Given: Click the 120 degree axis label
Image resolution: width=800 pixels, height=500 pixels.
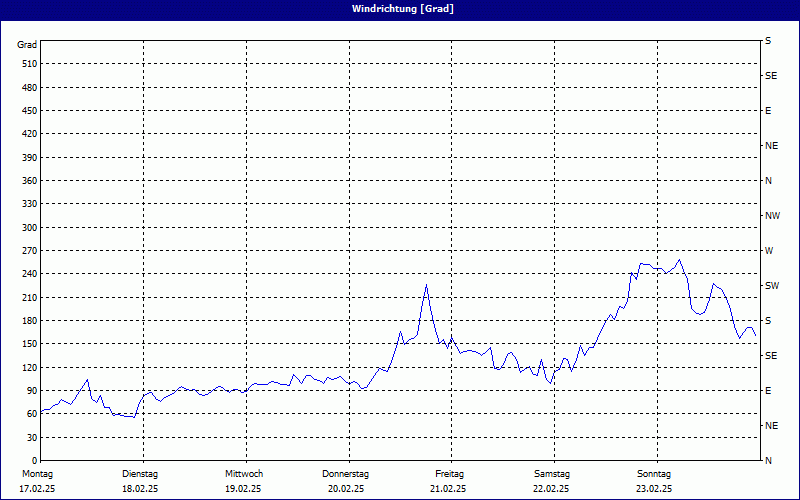Looking at the screenshot, I should click(x=30, y=367).
